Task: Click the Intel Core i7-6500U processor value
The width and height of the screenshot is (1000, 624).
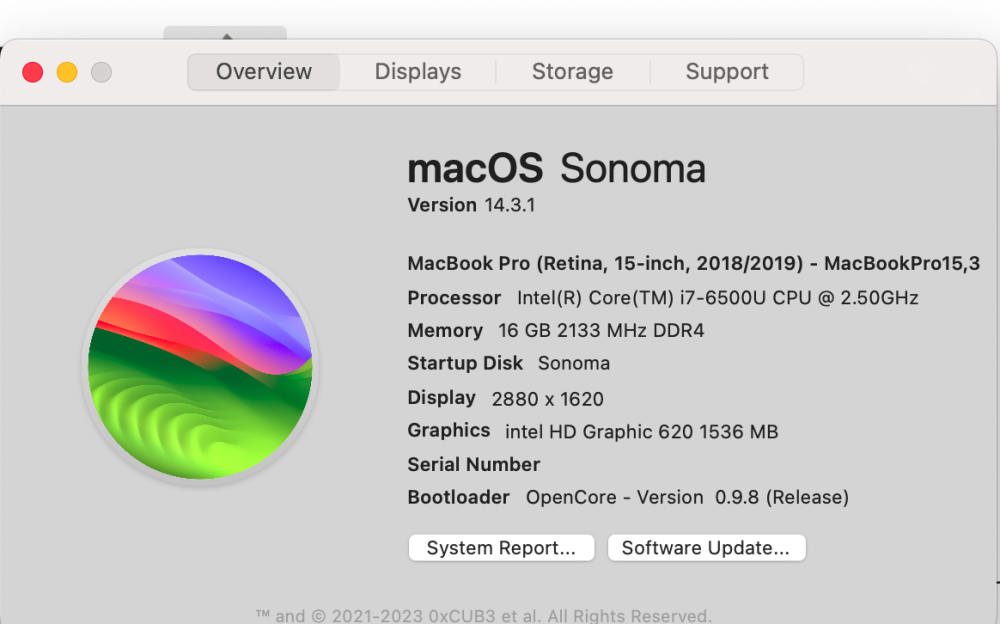Action: pos(717,298)
